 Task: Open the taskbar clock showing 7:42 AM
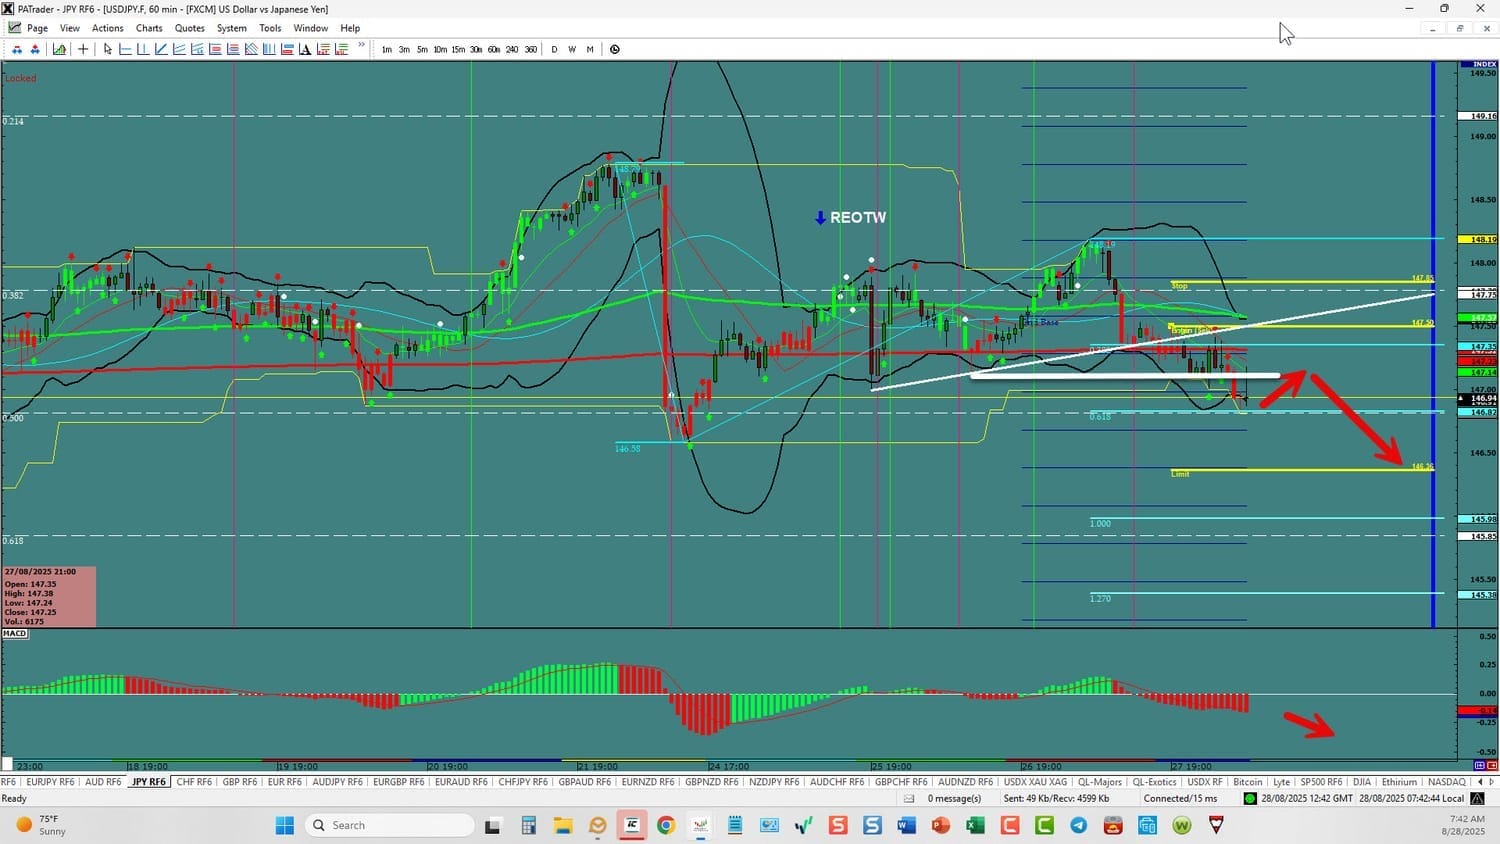(x=1465, y=825)
